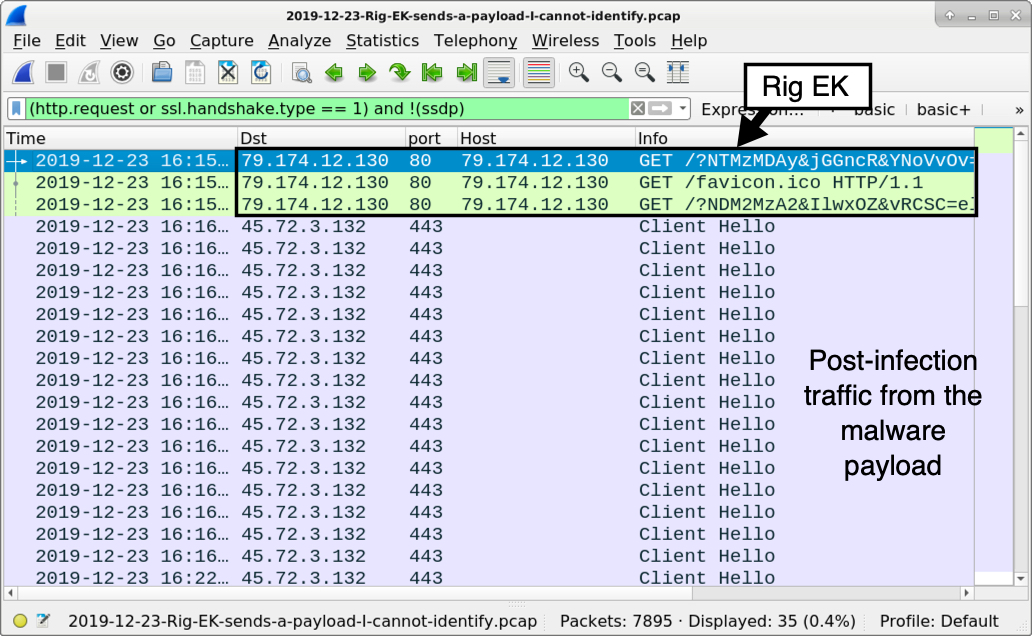Click packet list scroll-down arrow

pyautogui.click(x=1020, y=579)
